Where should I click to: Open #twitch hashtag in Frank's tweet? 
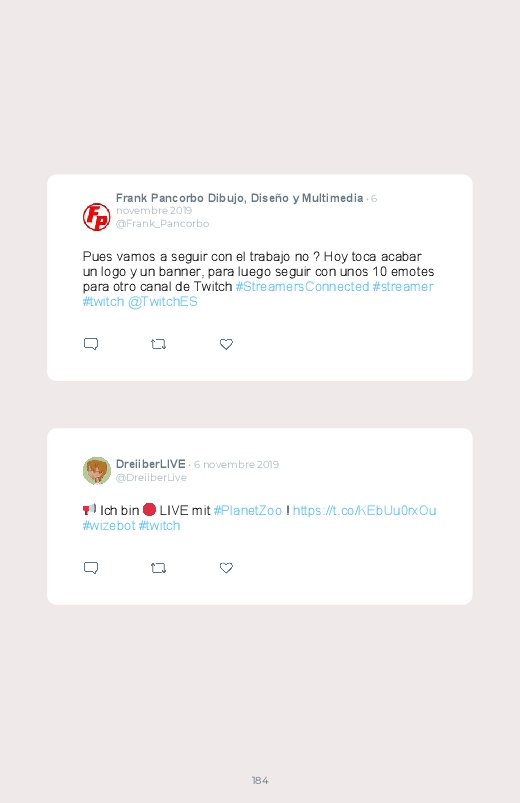point(103,302)
